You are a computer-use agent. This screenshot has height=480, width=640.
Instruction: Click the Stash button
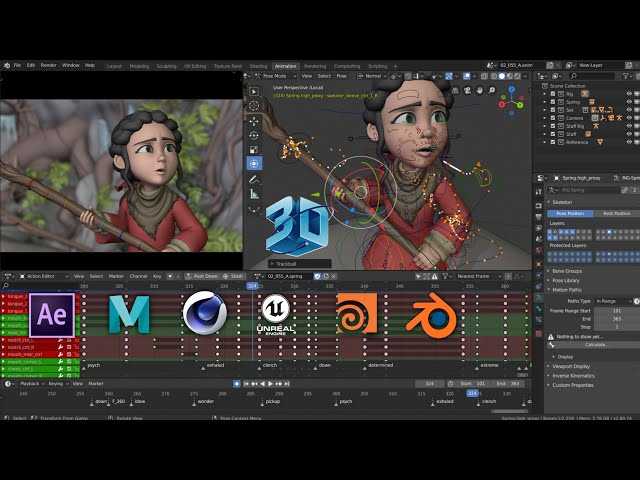click(x=233, y=276)
